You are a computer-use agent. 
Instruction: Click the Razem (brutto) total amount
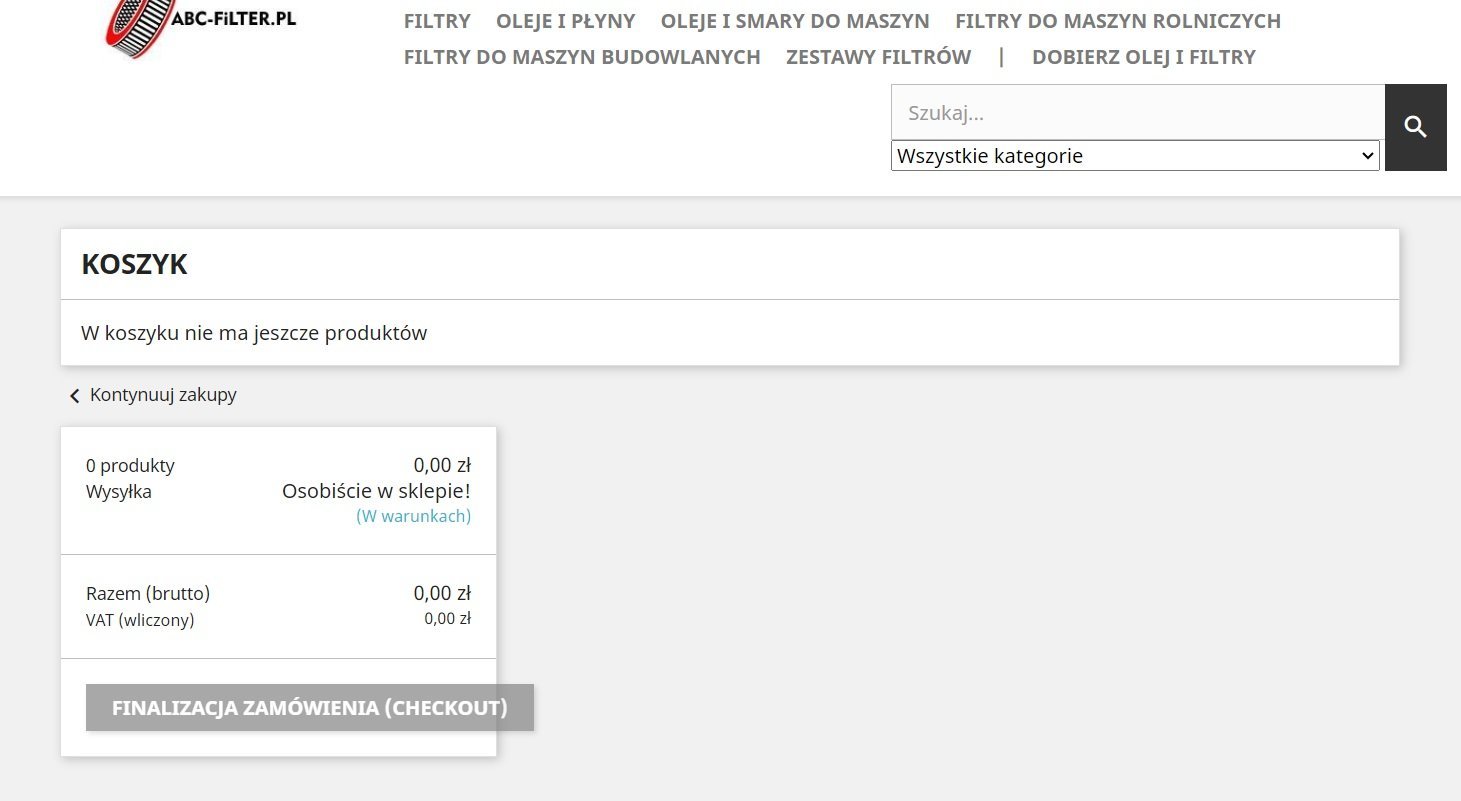442,593
